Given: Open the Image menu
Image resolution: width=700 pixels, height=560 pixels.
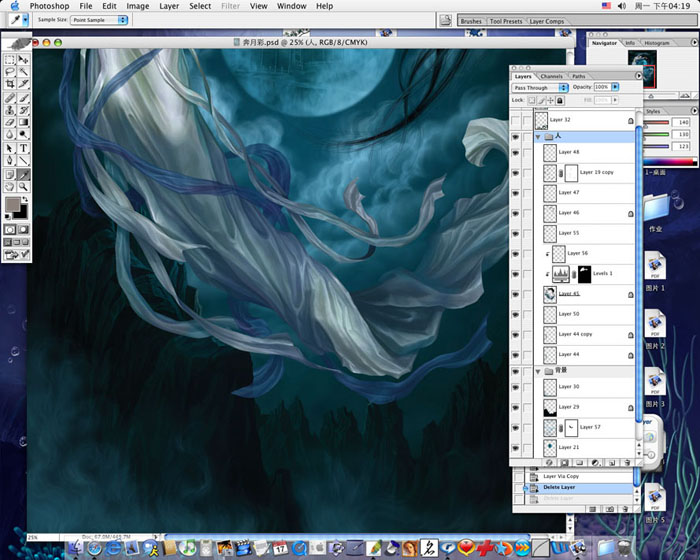Looking at the screenshot, I should (x=138, y=6).
